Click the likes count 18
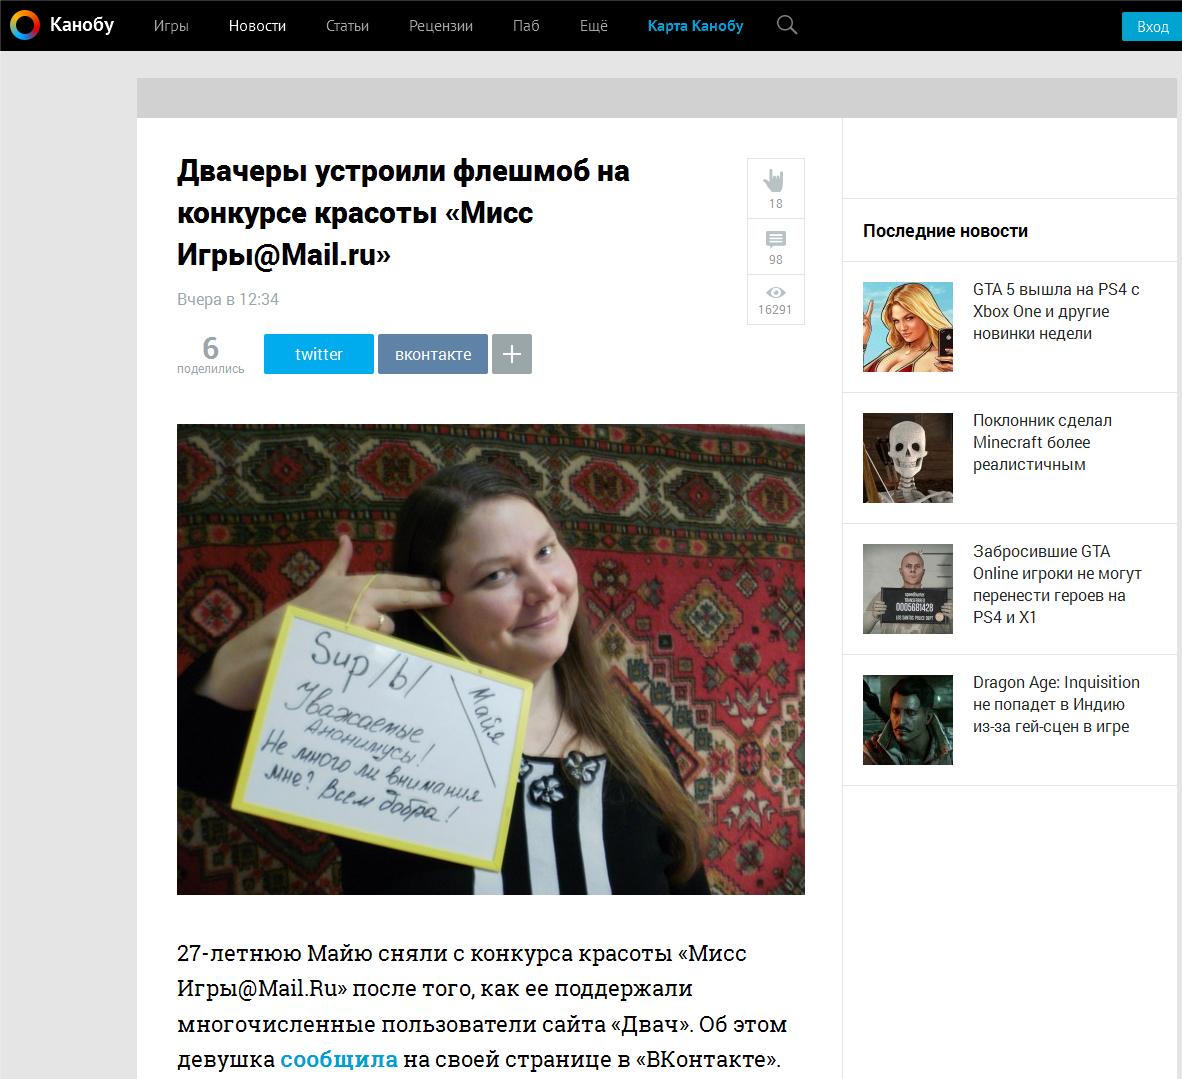The image size is (1182, 1079). [x=776, y=204]
